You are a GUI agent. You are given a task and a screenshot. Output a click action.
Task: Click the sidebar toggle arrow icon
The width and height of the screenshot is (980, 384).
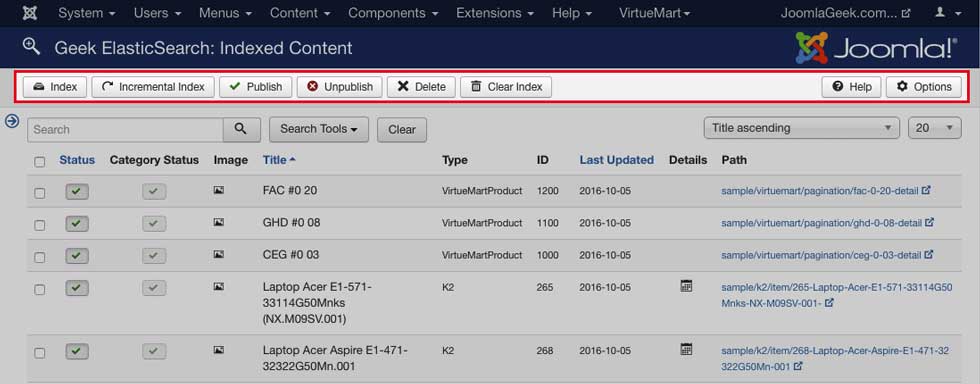pos(11,121)
